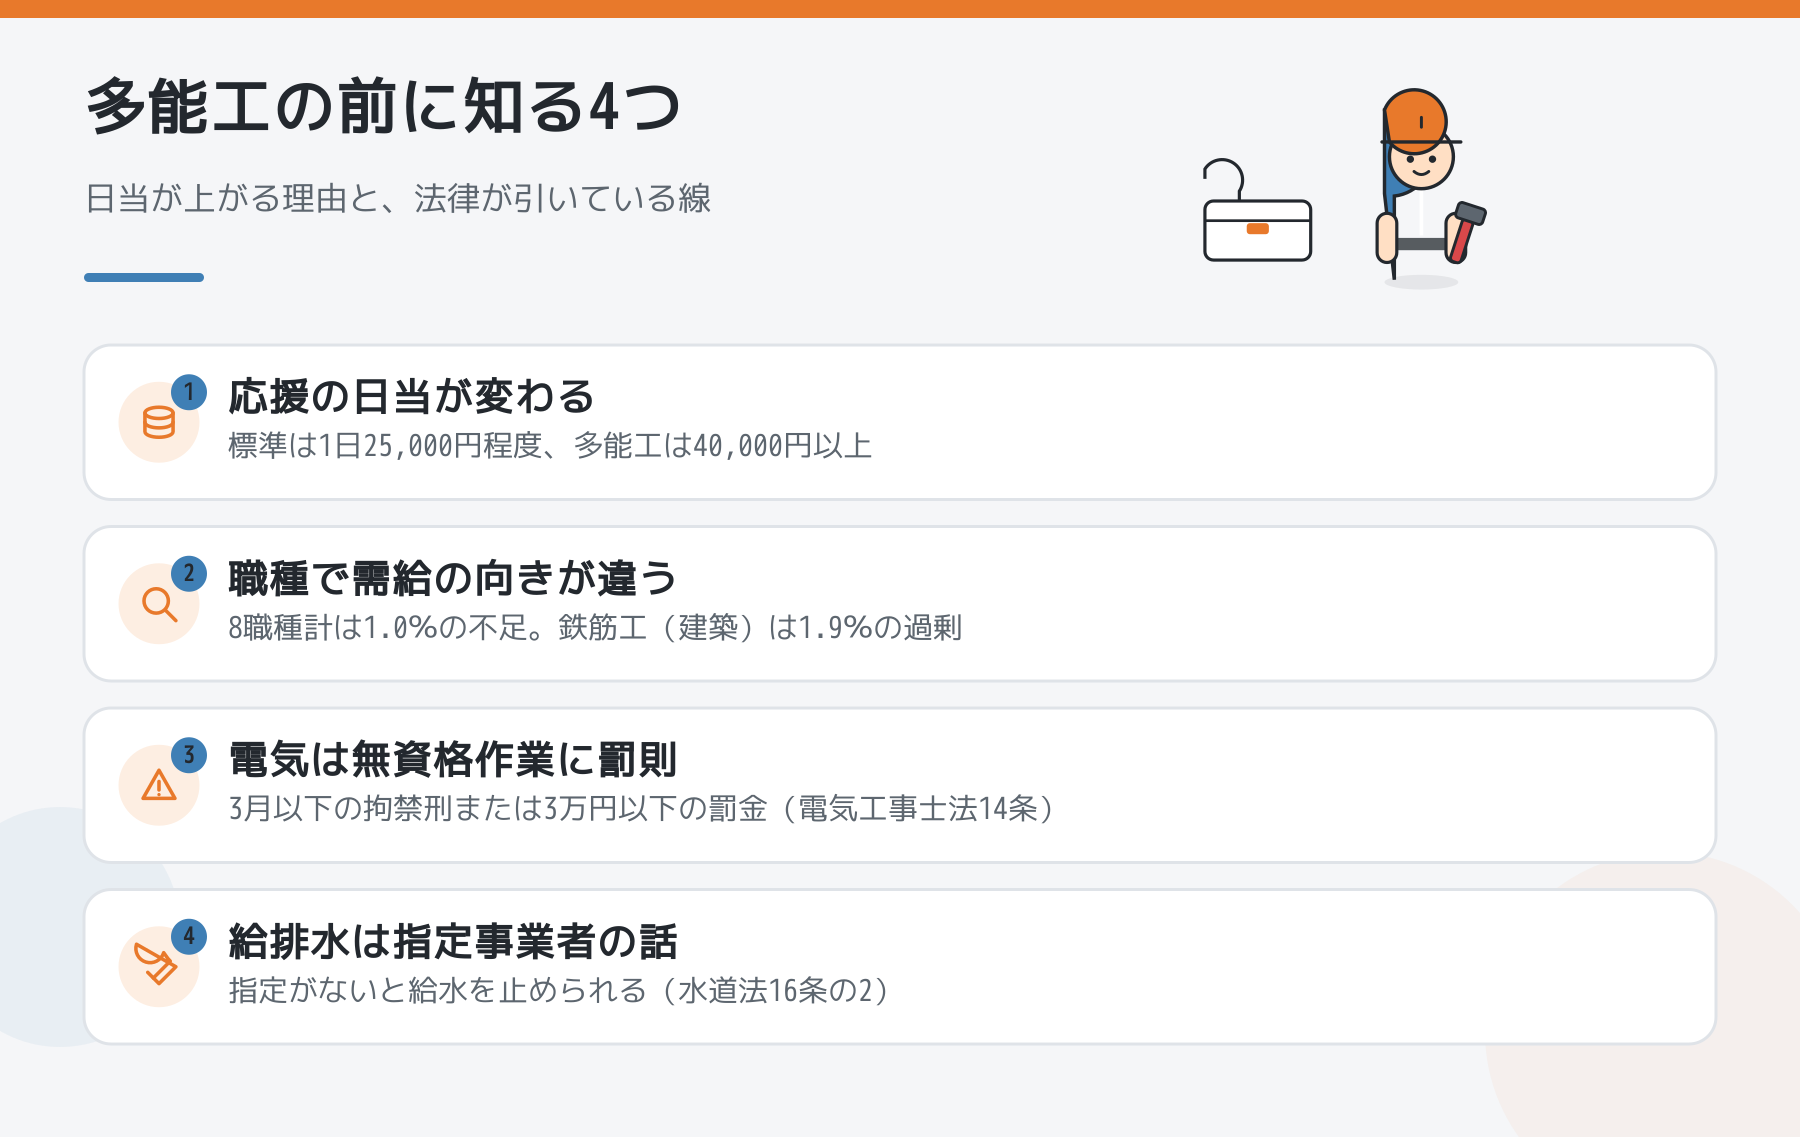This screenshot has height=1137, width=1800.
Task: Click the subtitle 日当が上がる理由と、法律が引いている線
Action: [x=398, y=198]
